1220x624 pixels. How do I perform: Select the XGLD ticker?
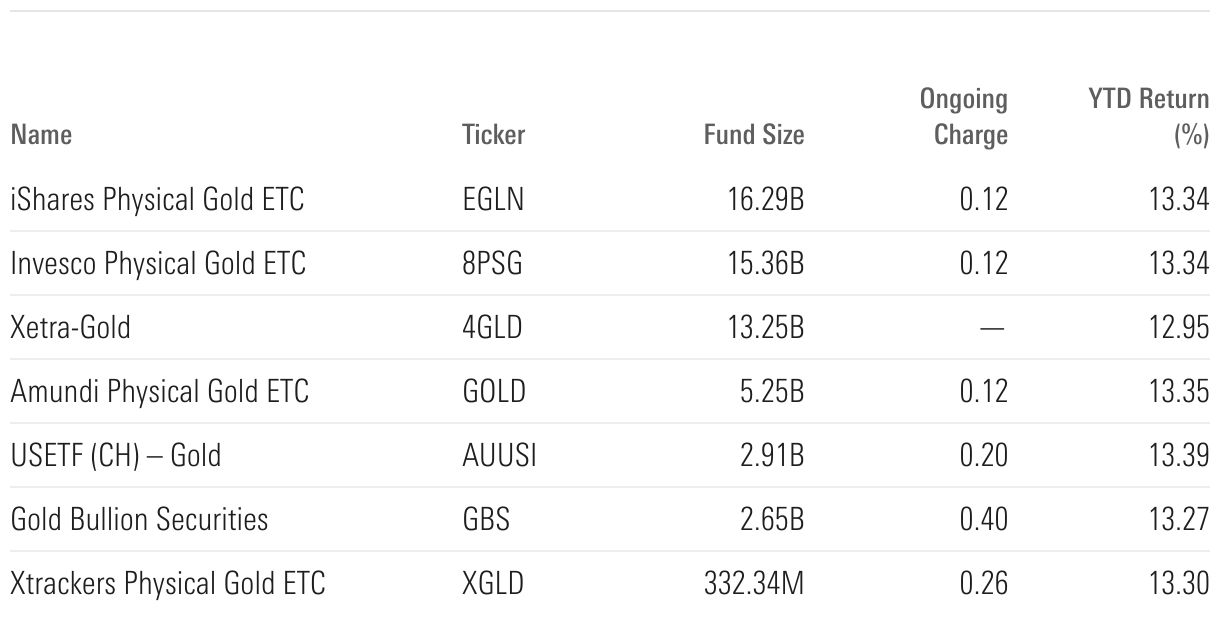click(x=493, y=584)
